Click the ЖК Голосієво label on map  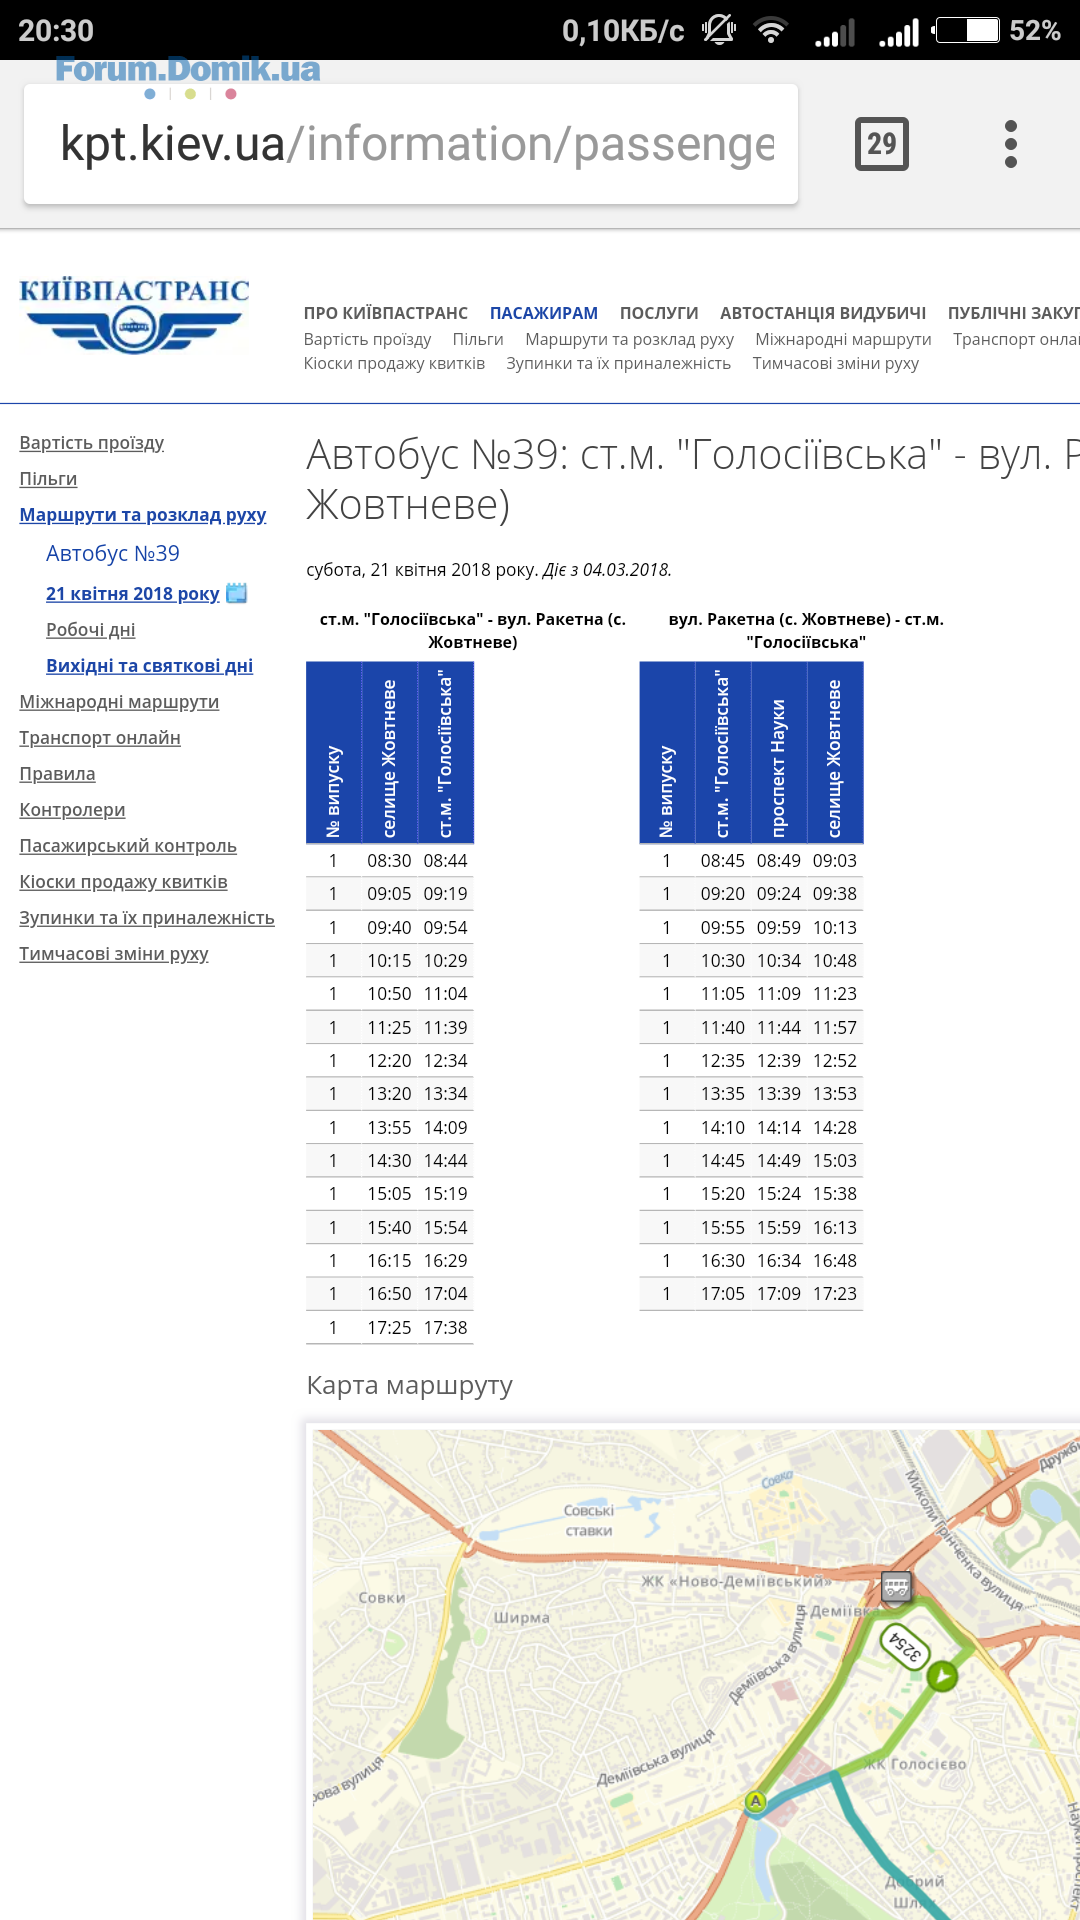(x=915, y=1764)
